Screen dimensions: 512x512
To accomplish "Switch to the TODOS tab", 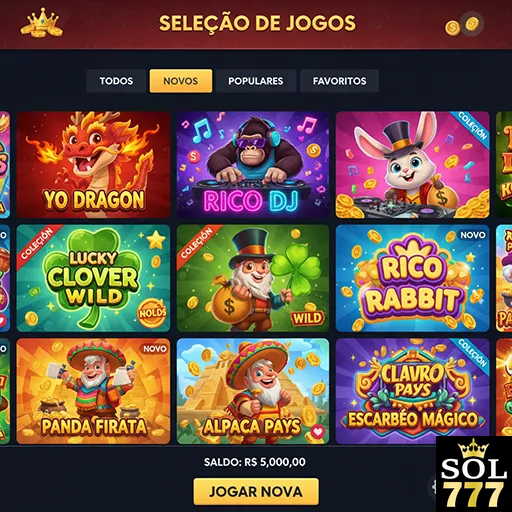I will coord(116,81).
